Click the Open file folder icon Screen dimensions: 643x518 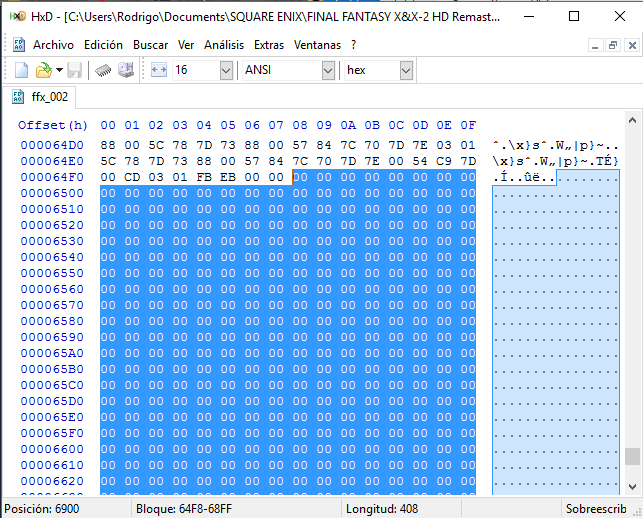click(x=43, y=70)
